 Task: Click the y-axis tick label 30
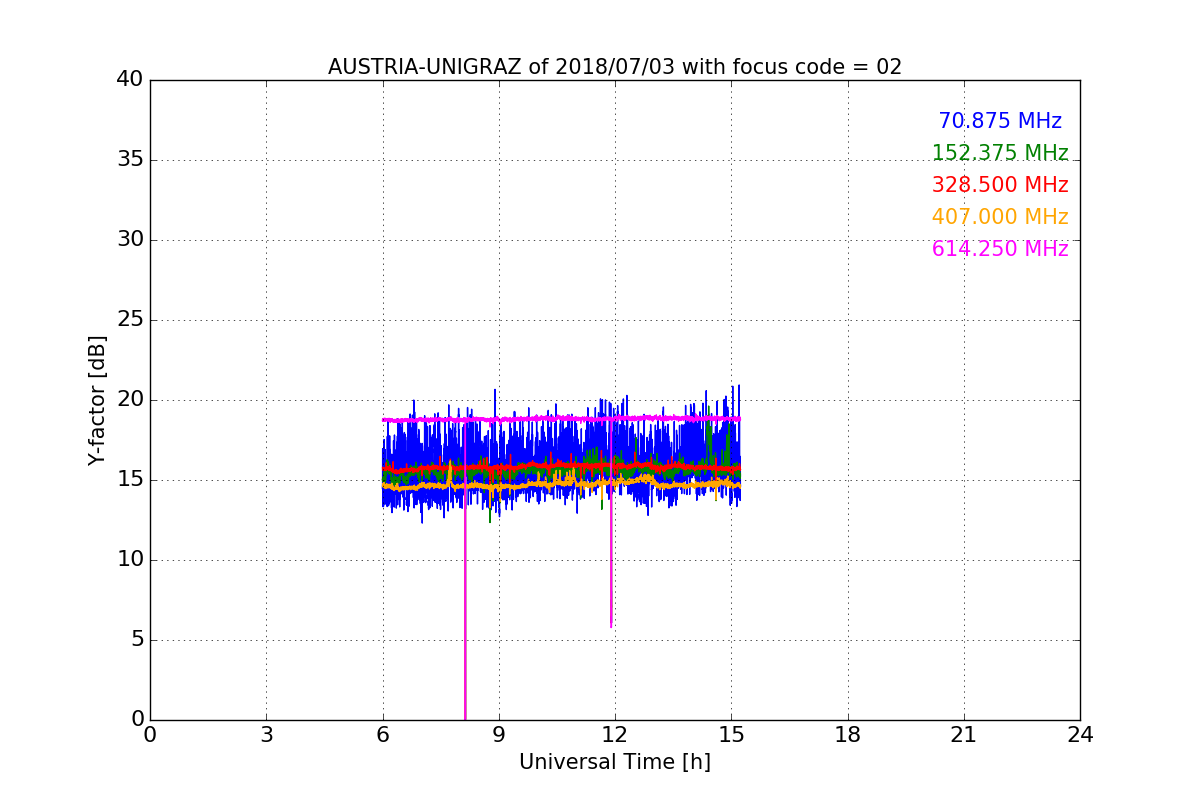click(130, 240)
